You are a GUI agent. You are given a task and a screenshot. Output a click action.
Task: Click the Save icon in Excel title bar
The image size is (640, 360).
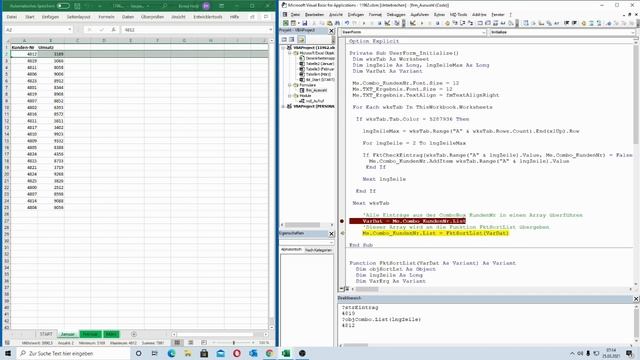77,6
